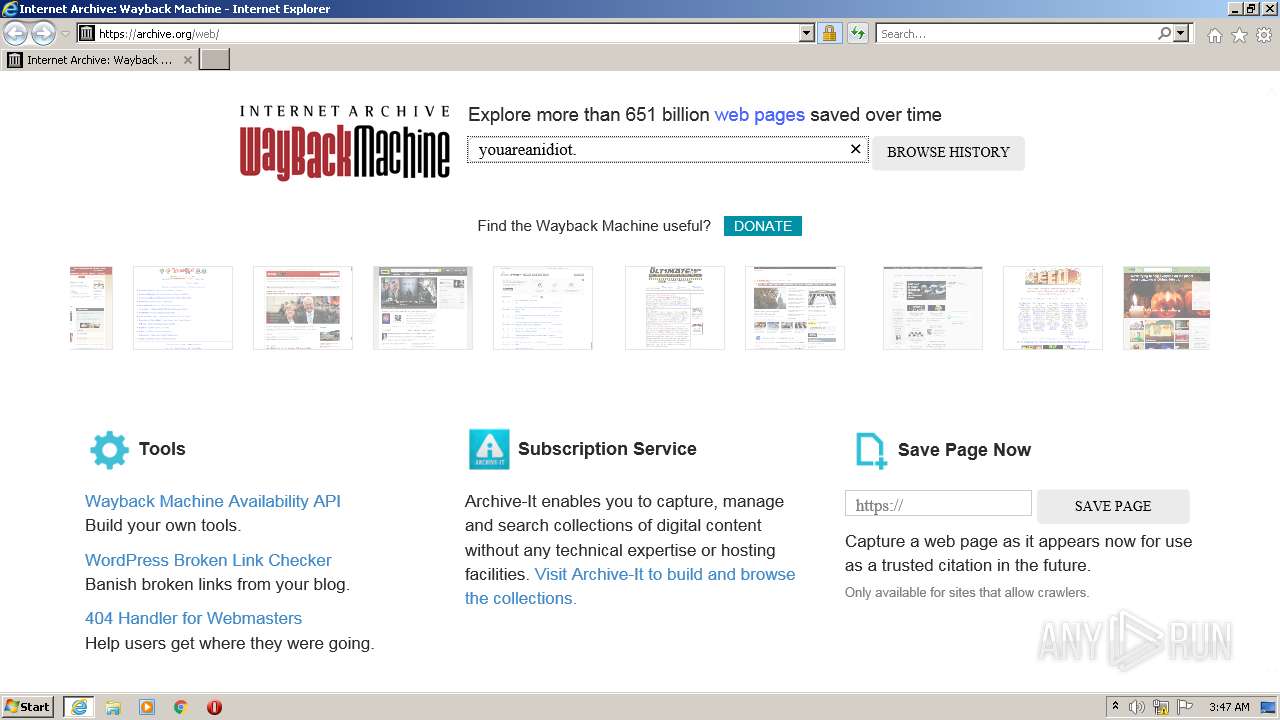Image resolution: width=1280 pixels, height=720 pixels.
Task: Click the Tools gear icon on page
Action: click(109, 450)
